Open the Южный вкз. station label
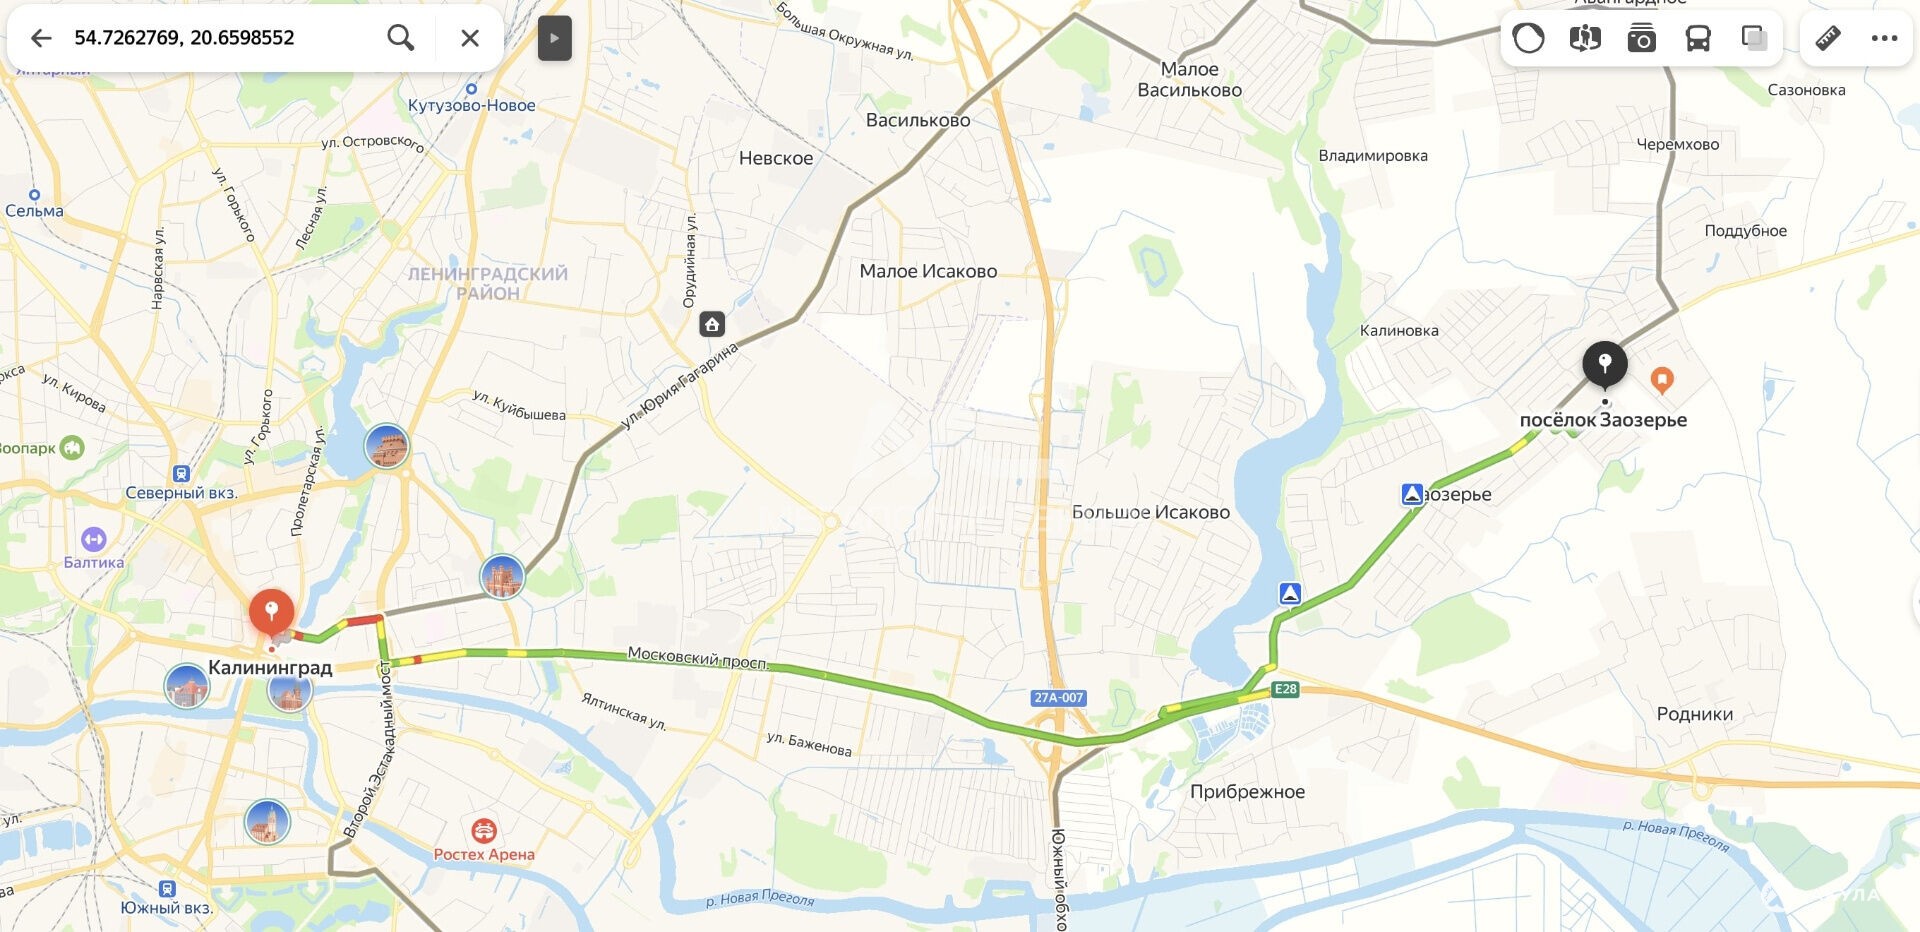Image resolution: width=1920 pixels, height=932 pixels. coord(166,907)
